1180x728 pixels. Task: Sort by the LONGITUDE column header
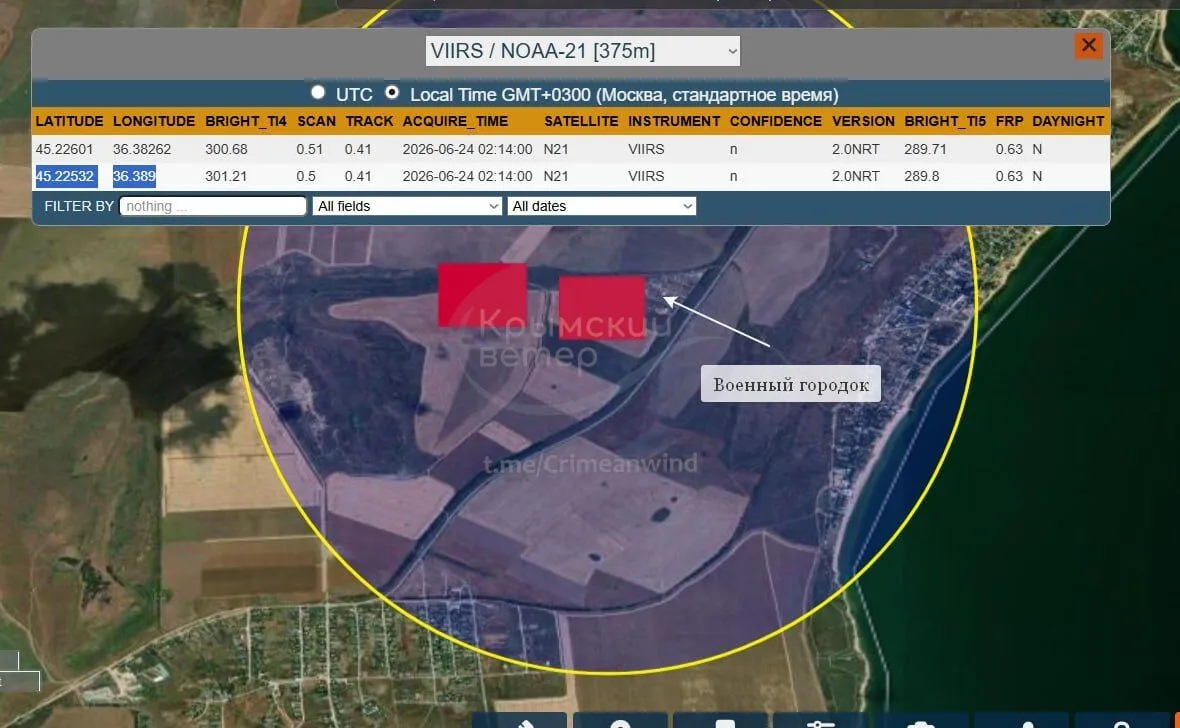pyautogui.click(x=154, y=121)
